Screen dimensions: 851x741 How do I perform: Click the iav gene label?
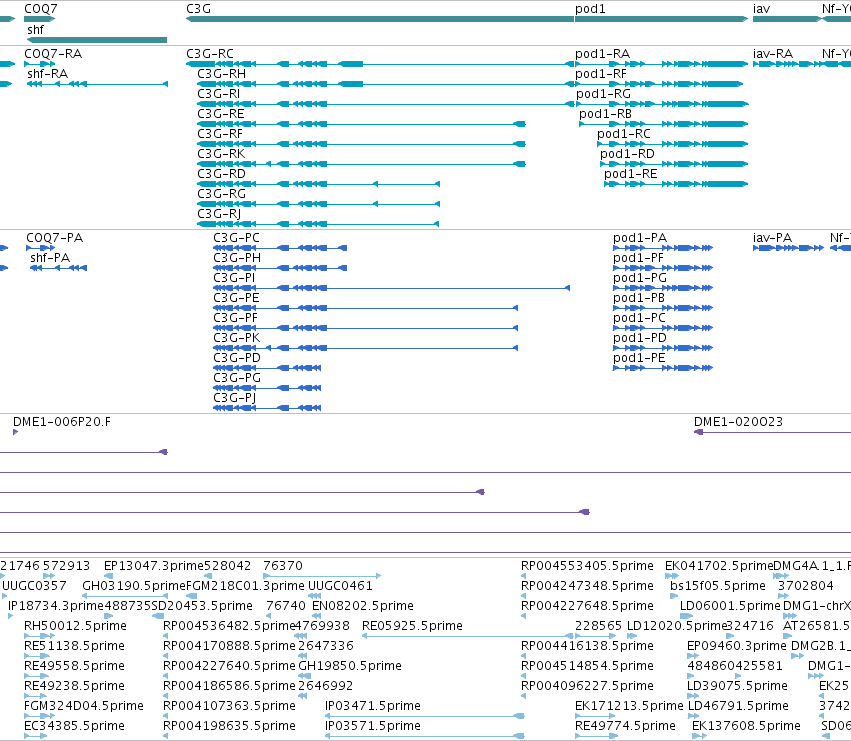pyautogui.click(x=761, y=9)
